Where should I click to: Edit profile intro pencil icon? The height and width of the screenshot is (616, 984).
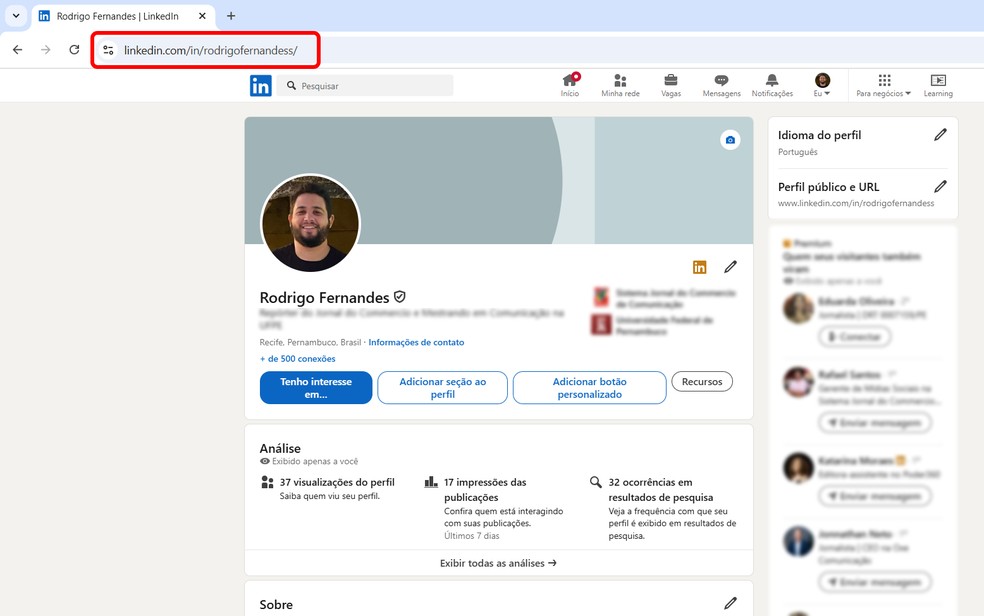click(x=731, y=267)
